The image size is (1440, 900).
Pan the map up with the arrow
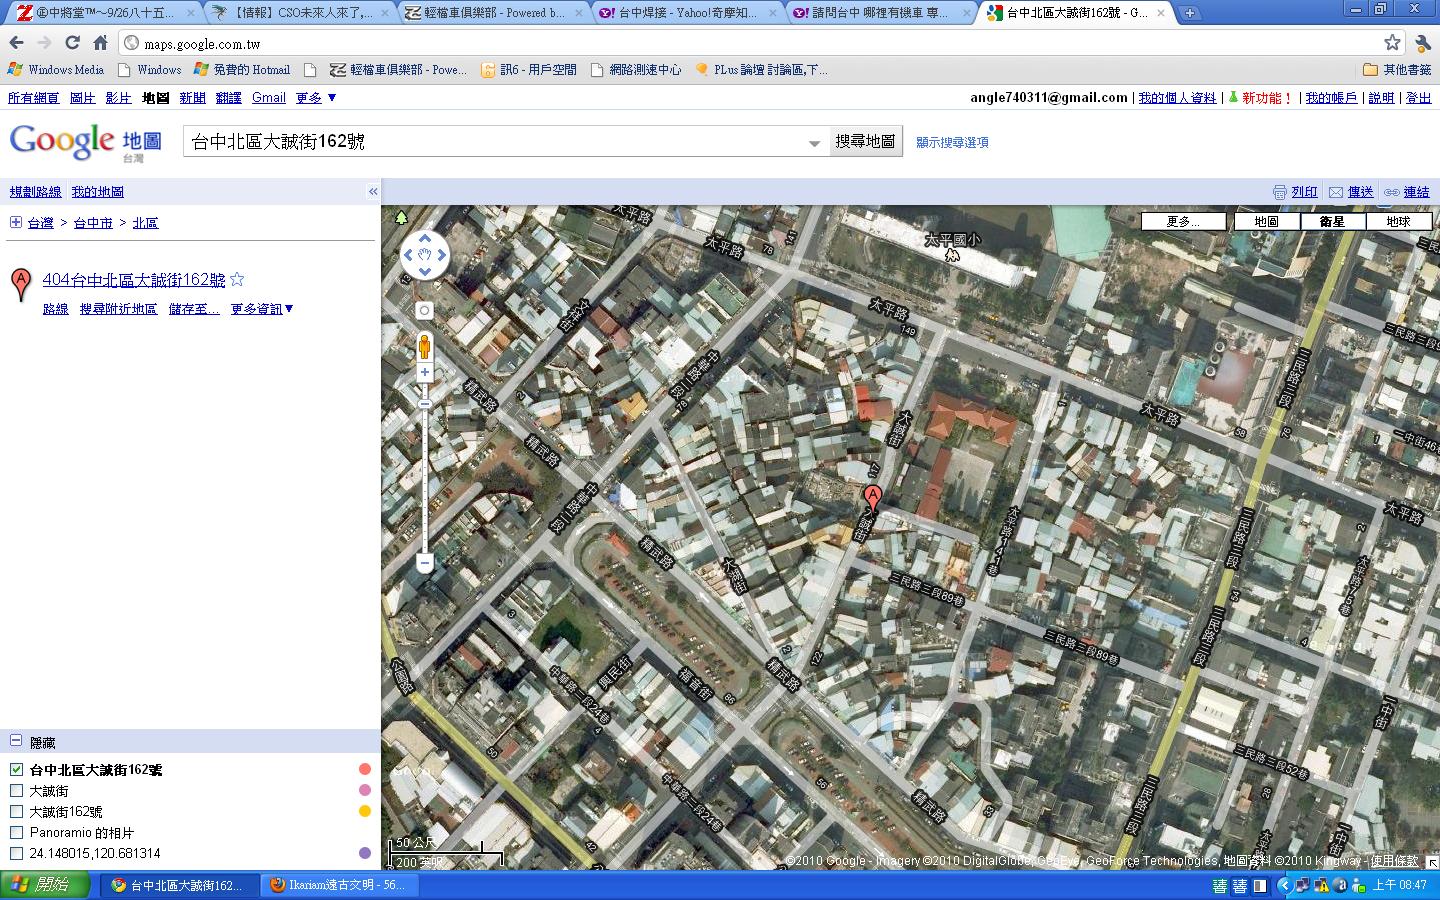tap(425, 239)
